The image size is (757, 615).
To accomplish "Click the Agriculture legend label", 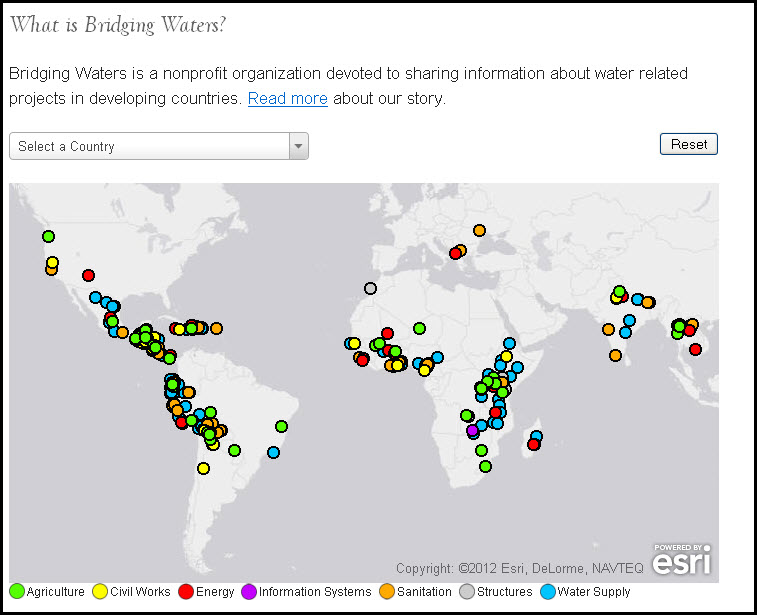I will pos(56,592).
